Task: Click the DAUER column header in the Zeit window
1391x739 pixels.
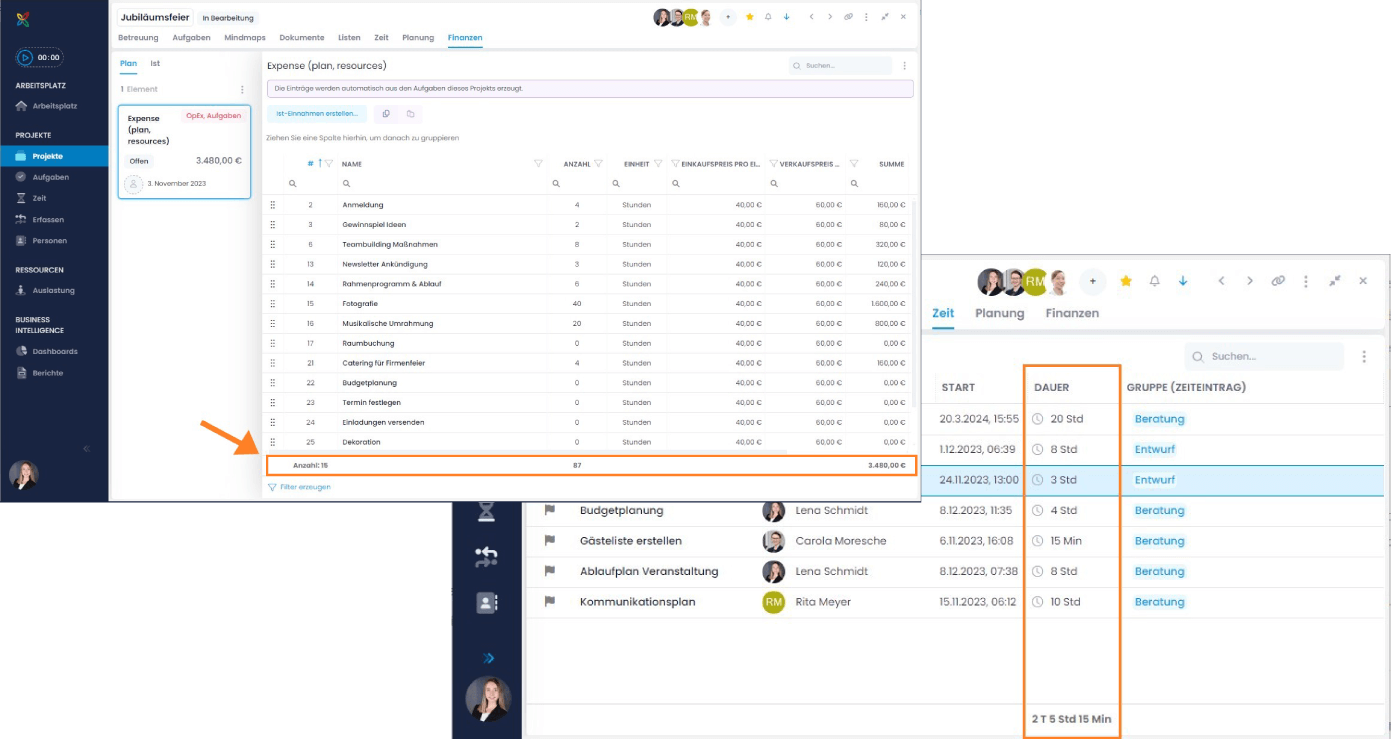Action: pos(1052,387)
